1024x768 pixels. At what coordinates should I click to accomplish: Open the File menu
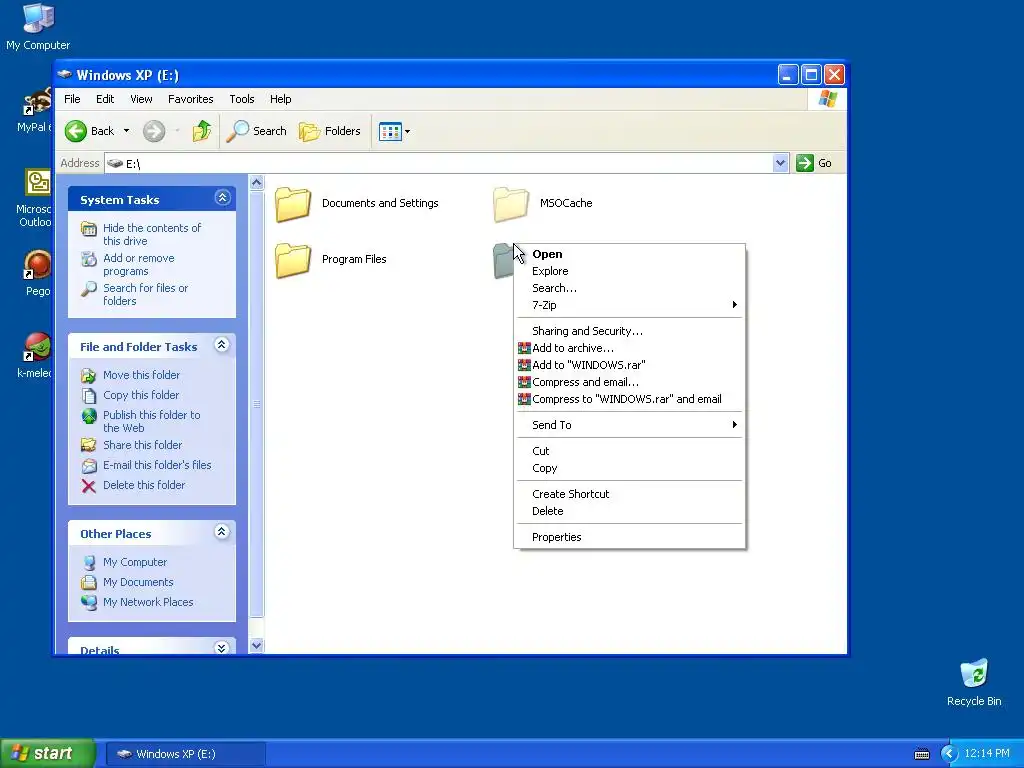click(x=72, y=99)
